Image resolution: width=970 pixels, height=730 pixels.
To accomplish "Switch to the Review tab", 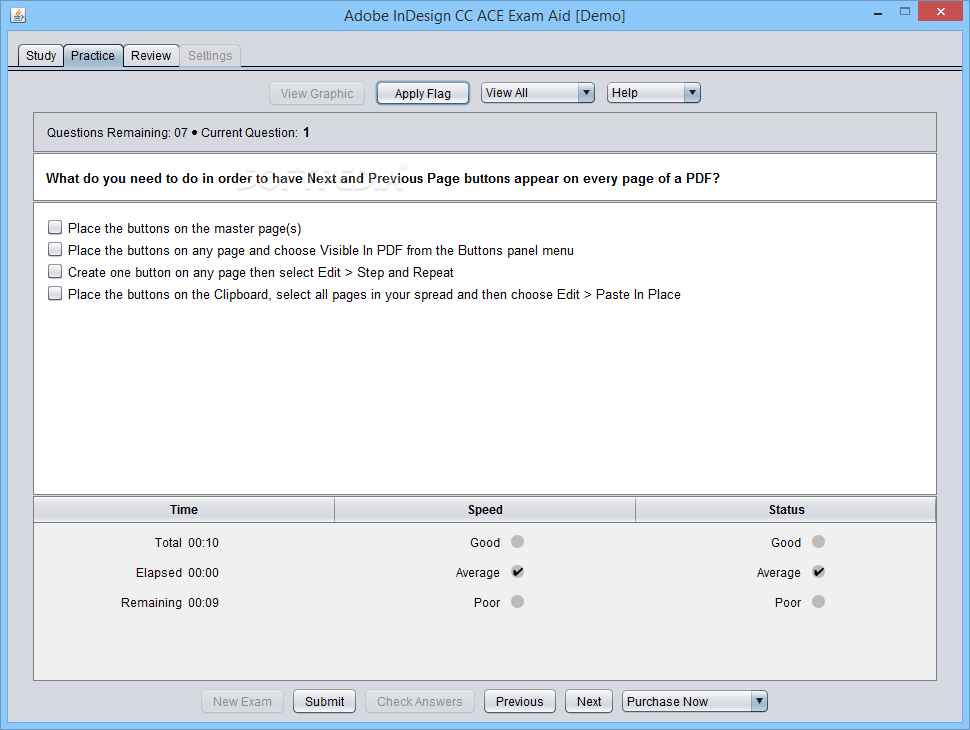I will pos(151,56).
